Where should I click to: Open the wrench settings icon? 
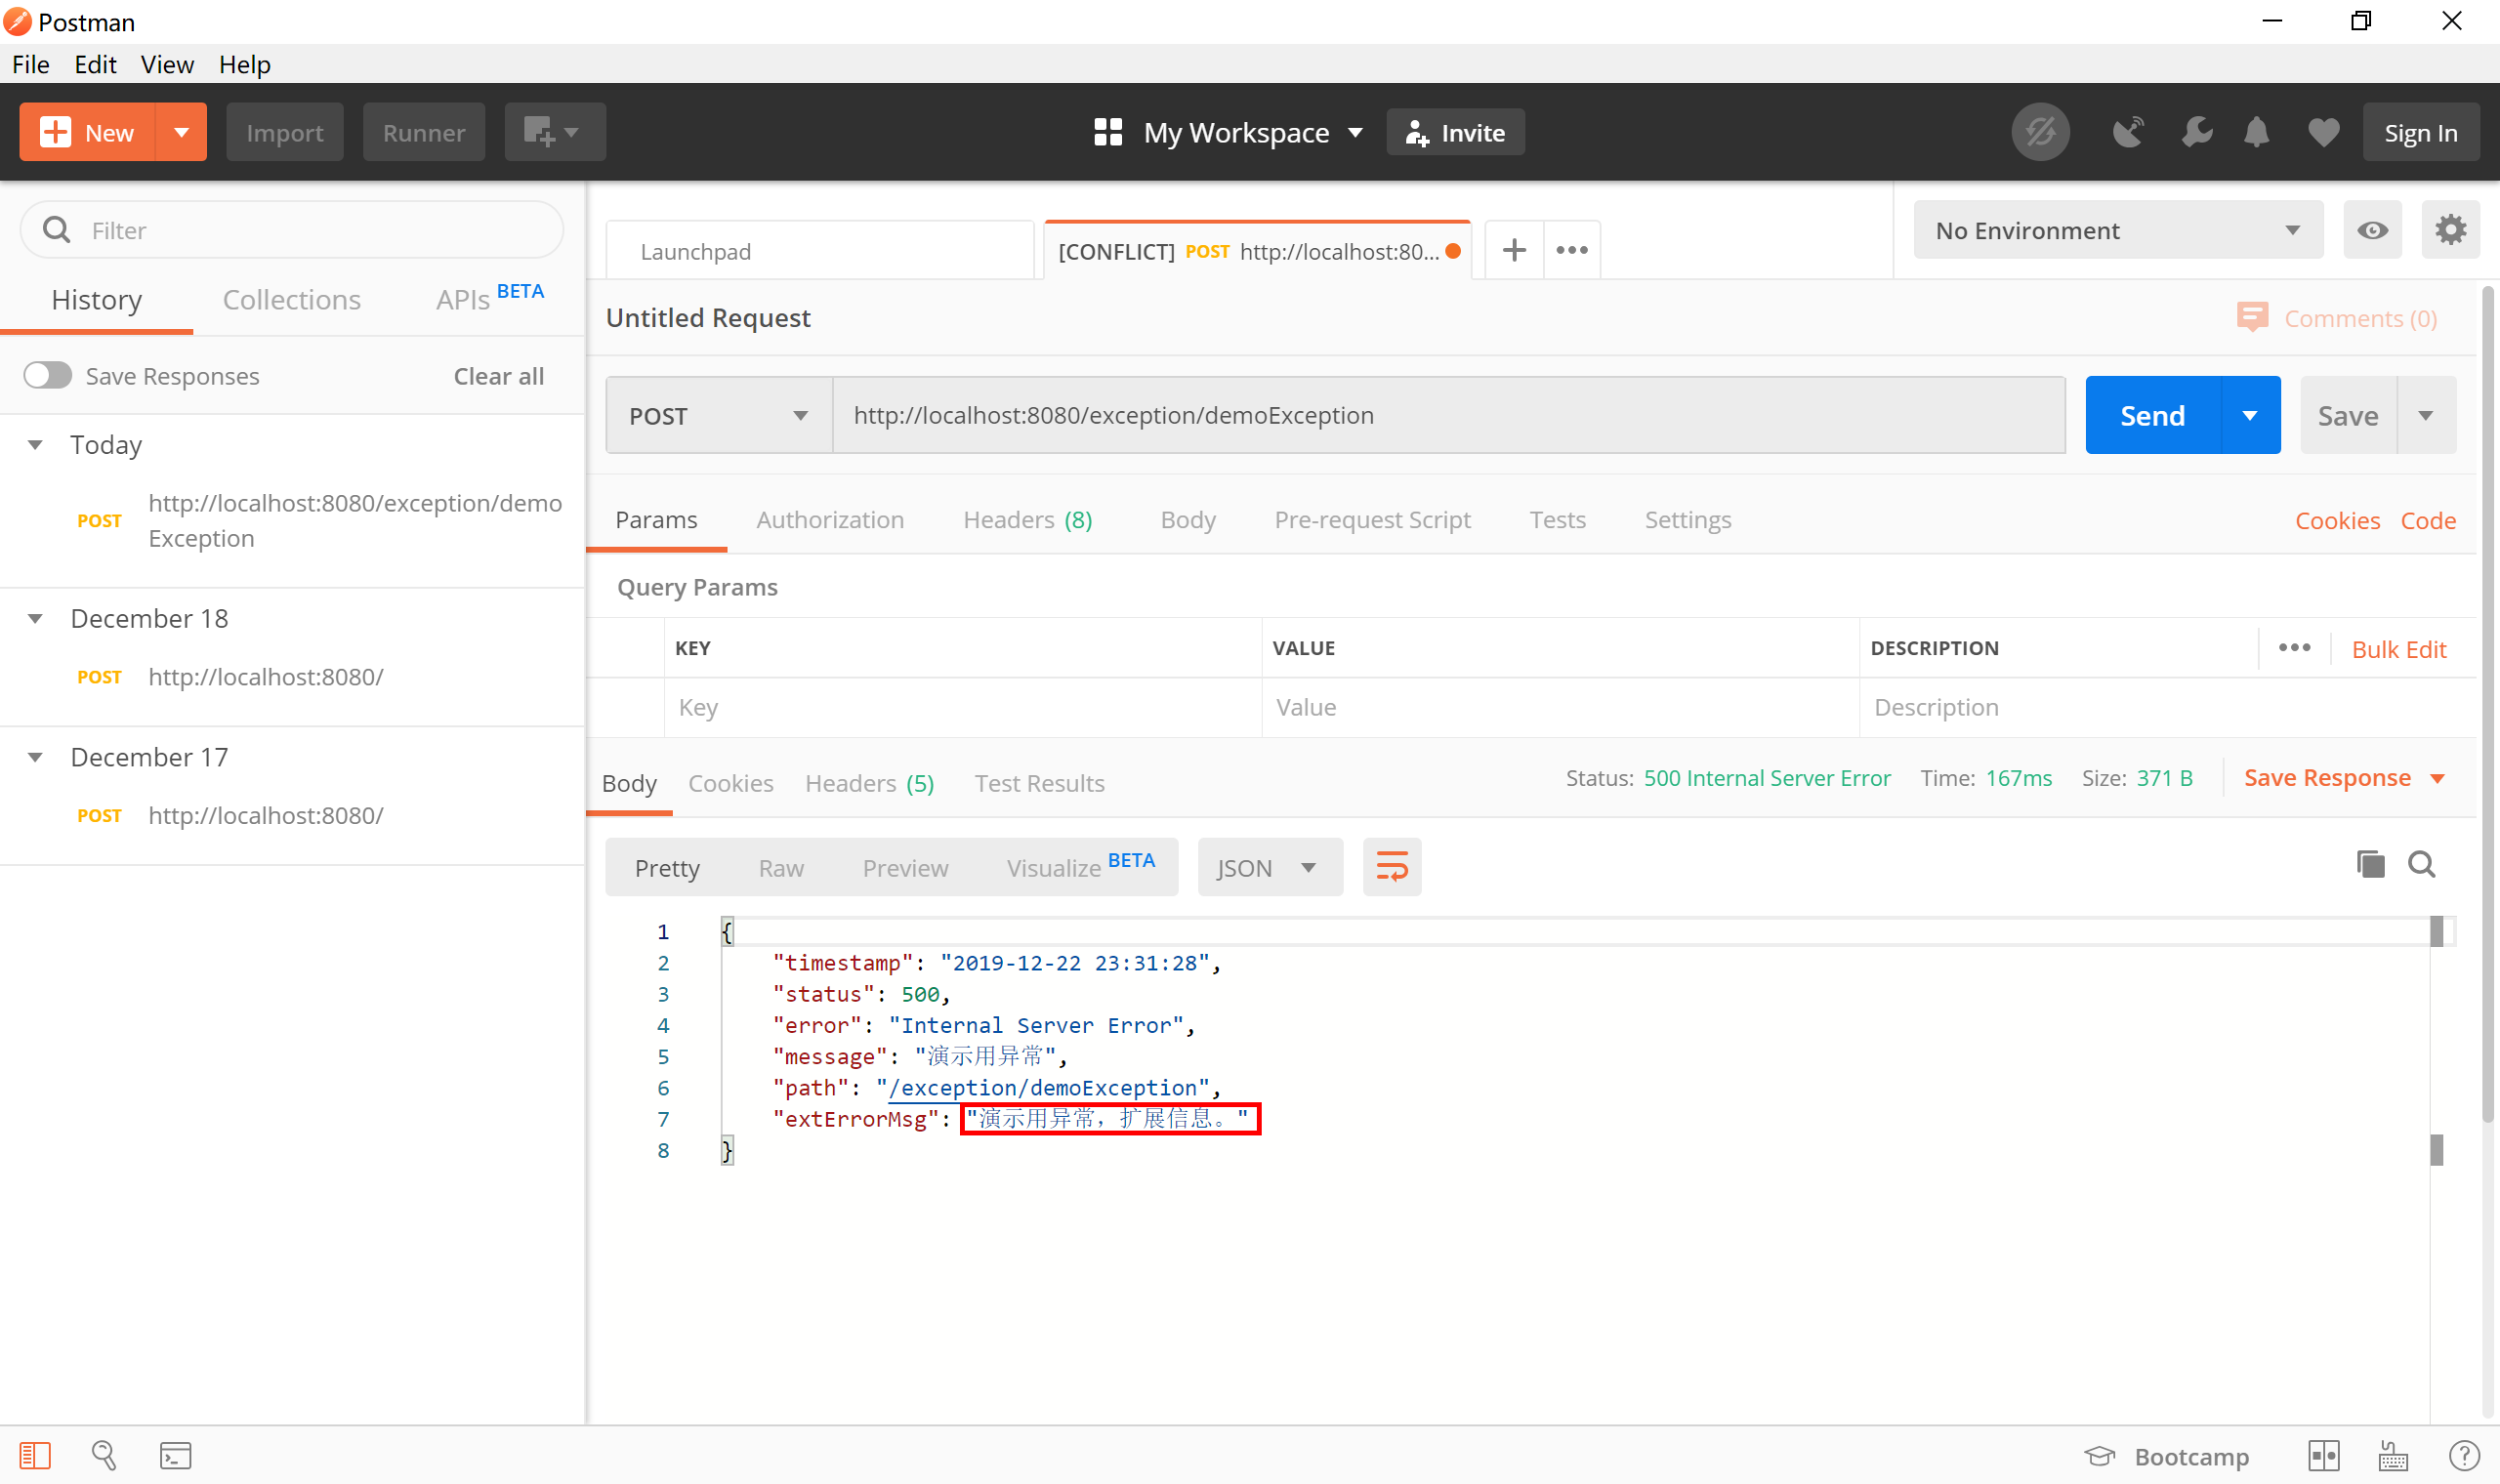click(x=2196, y=132)
